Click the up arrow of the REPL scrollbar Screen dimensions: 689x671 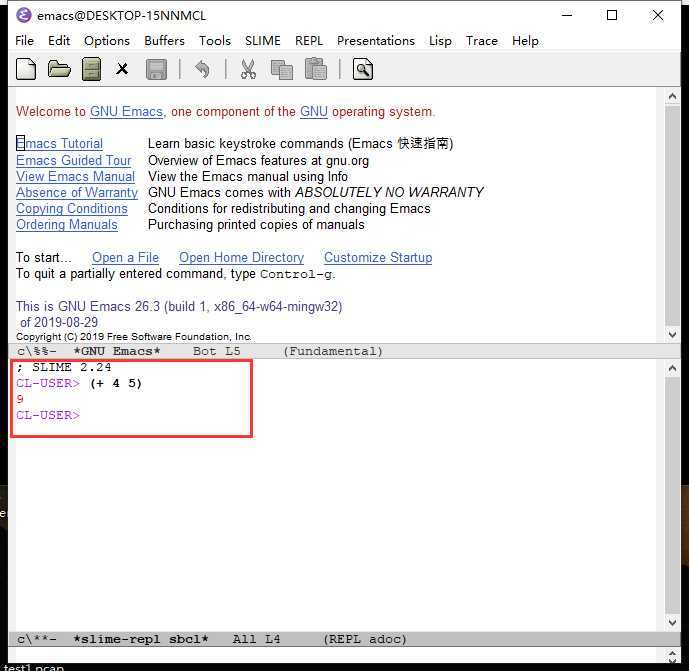click(x=672, y=369)
